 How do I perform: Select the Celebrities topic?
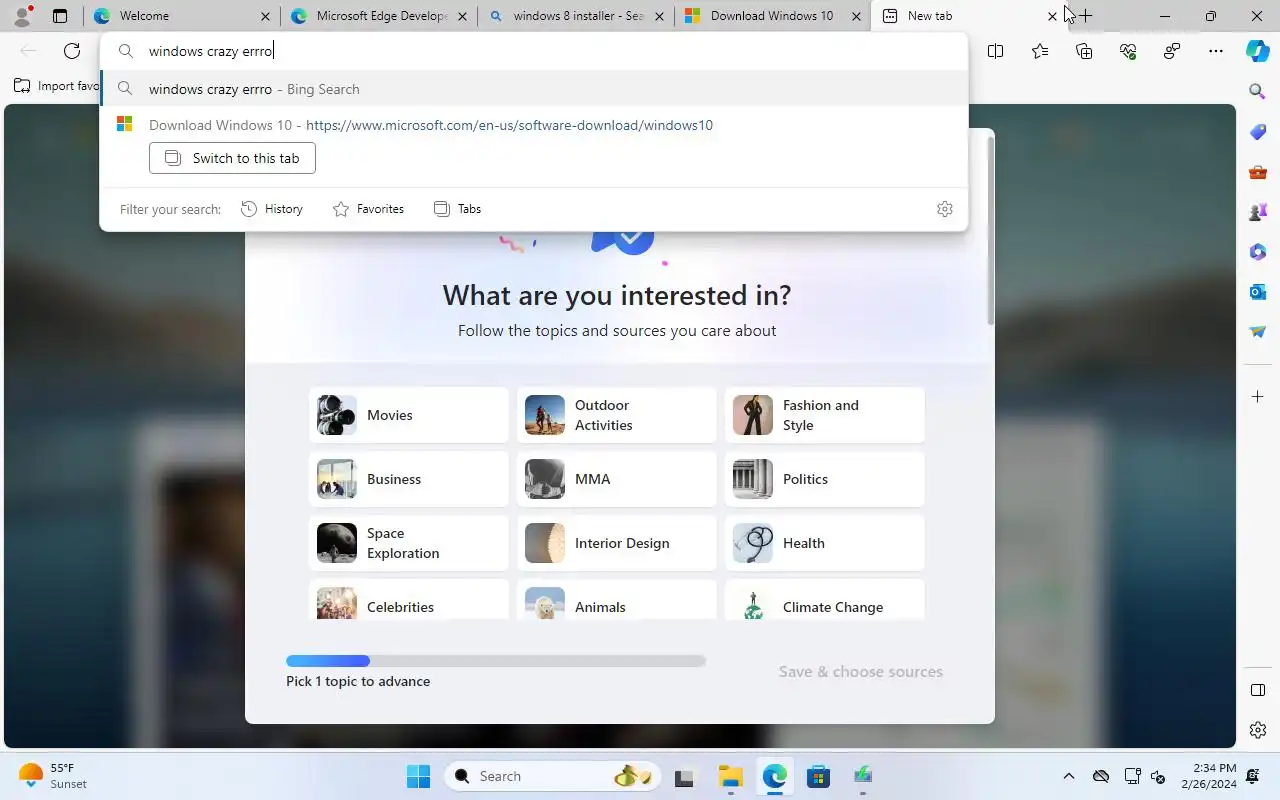tap(409, 600)
